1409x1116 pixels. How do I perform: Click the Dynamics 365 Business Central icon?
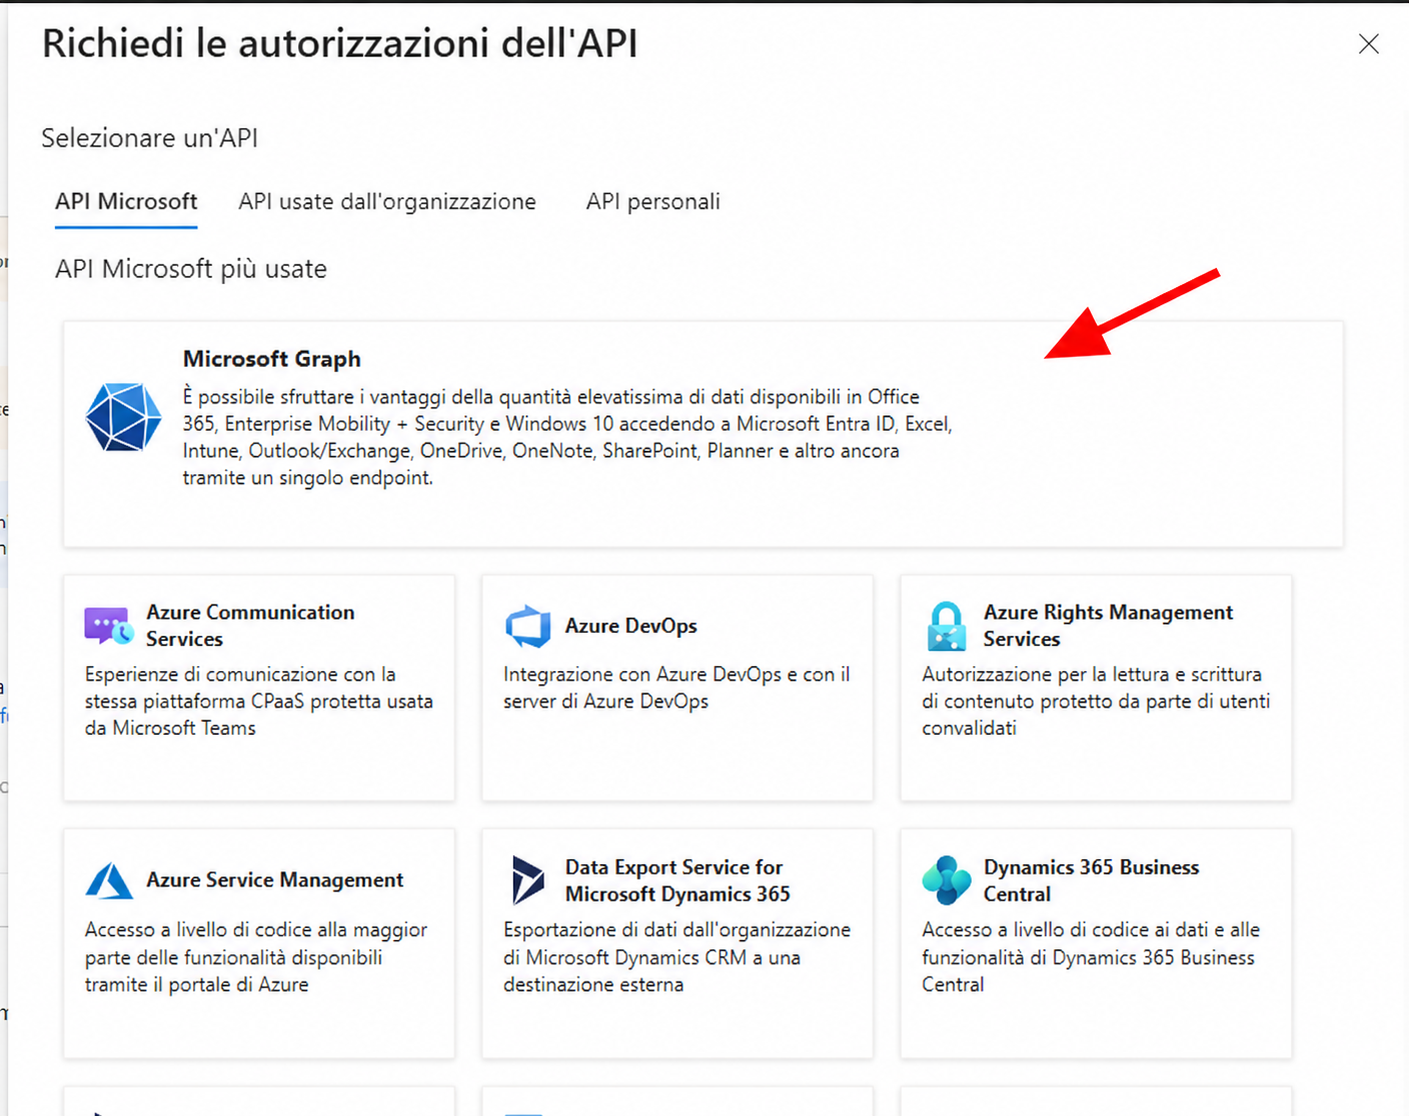[946, 880]
